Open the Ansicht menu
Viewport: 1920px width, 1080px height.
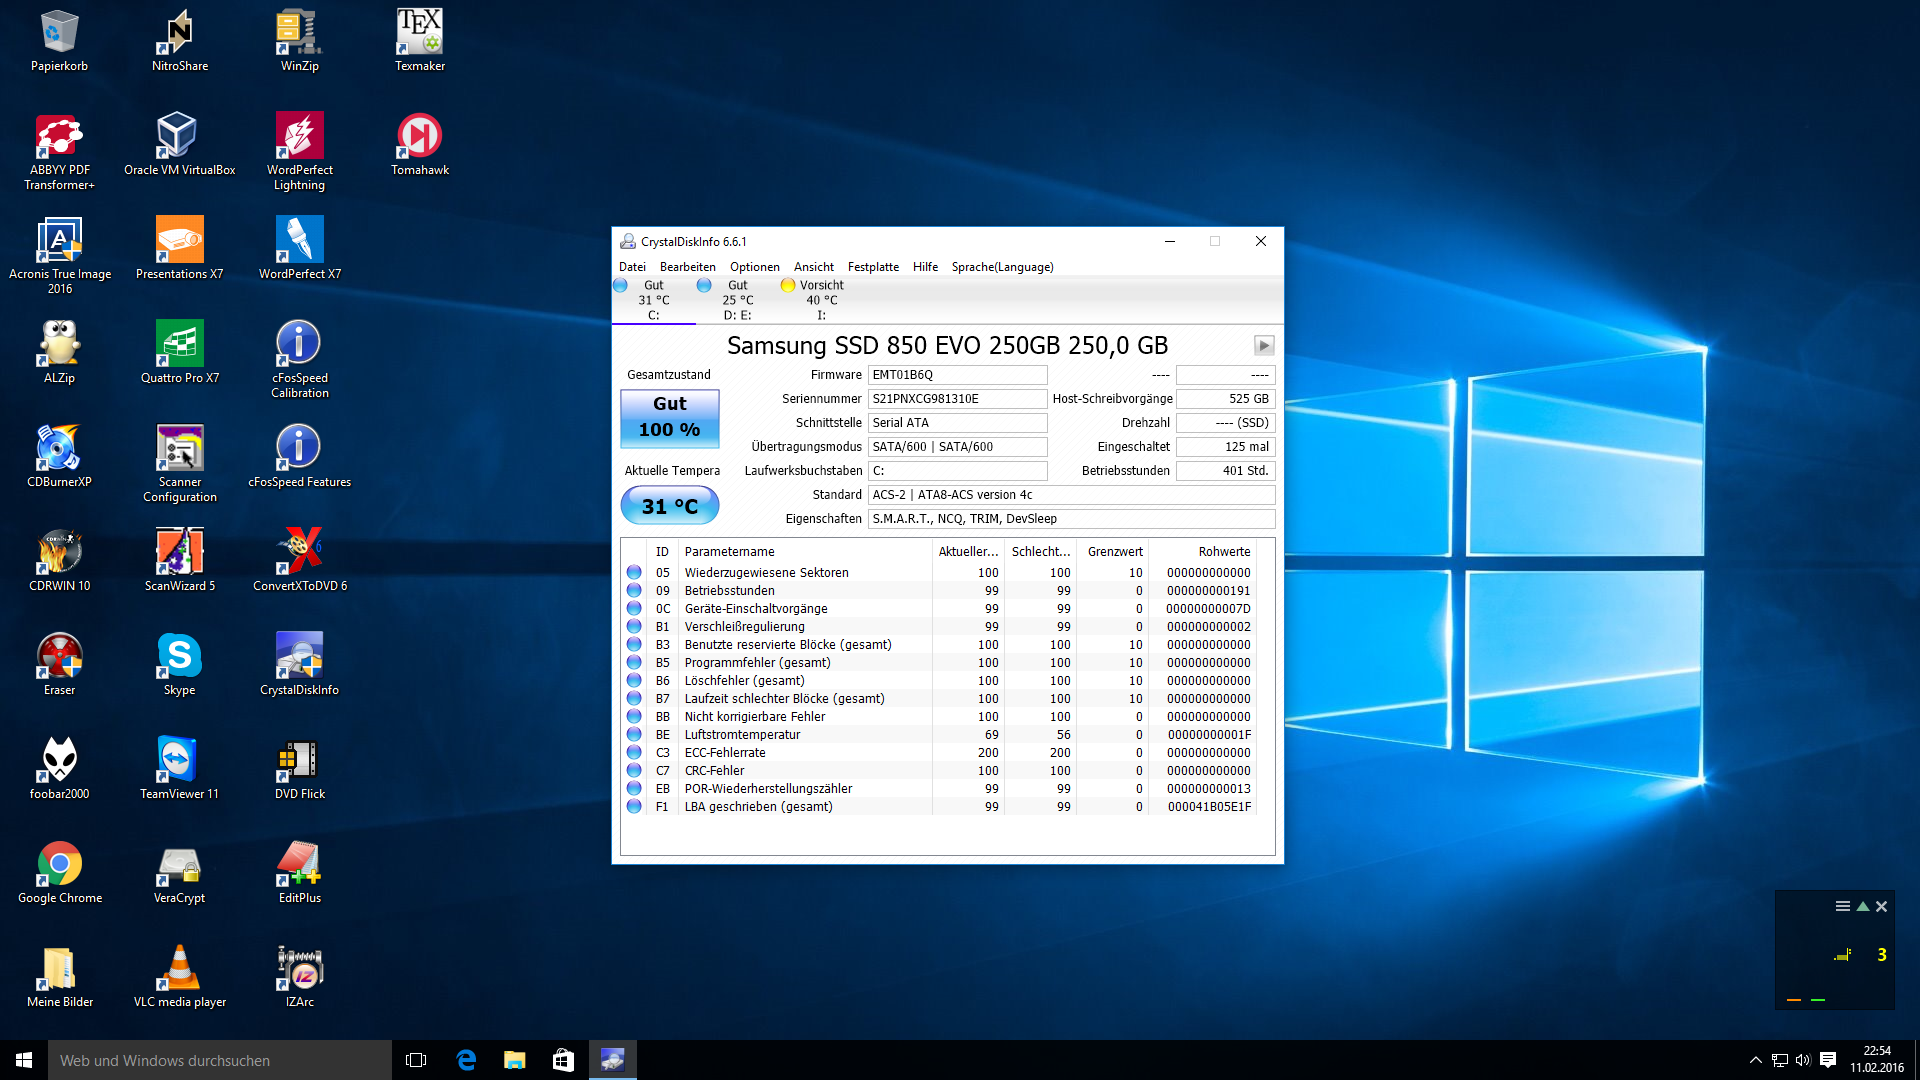(x=813, y=267)
